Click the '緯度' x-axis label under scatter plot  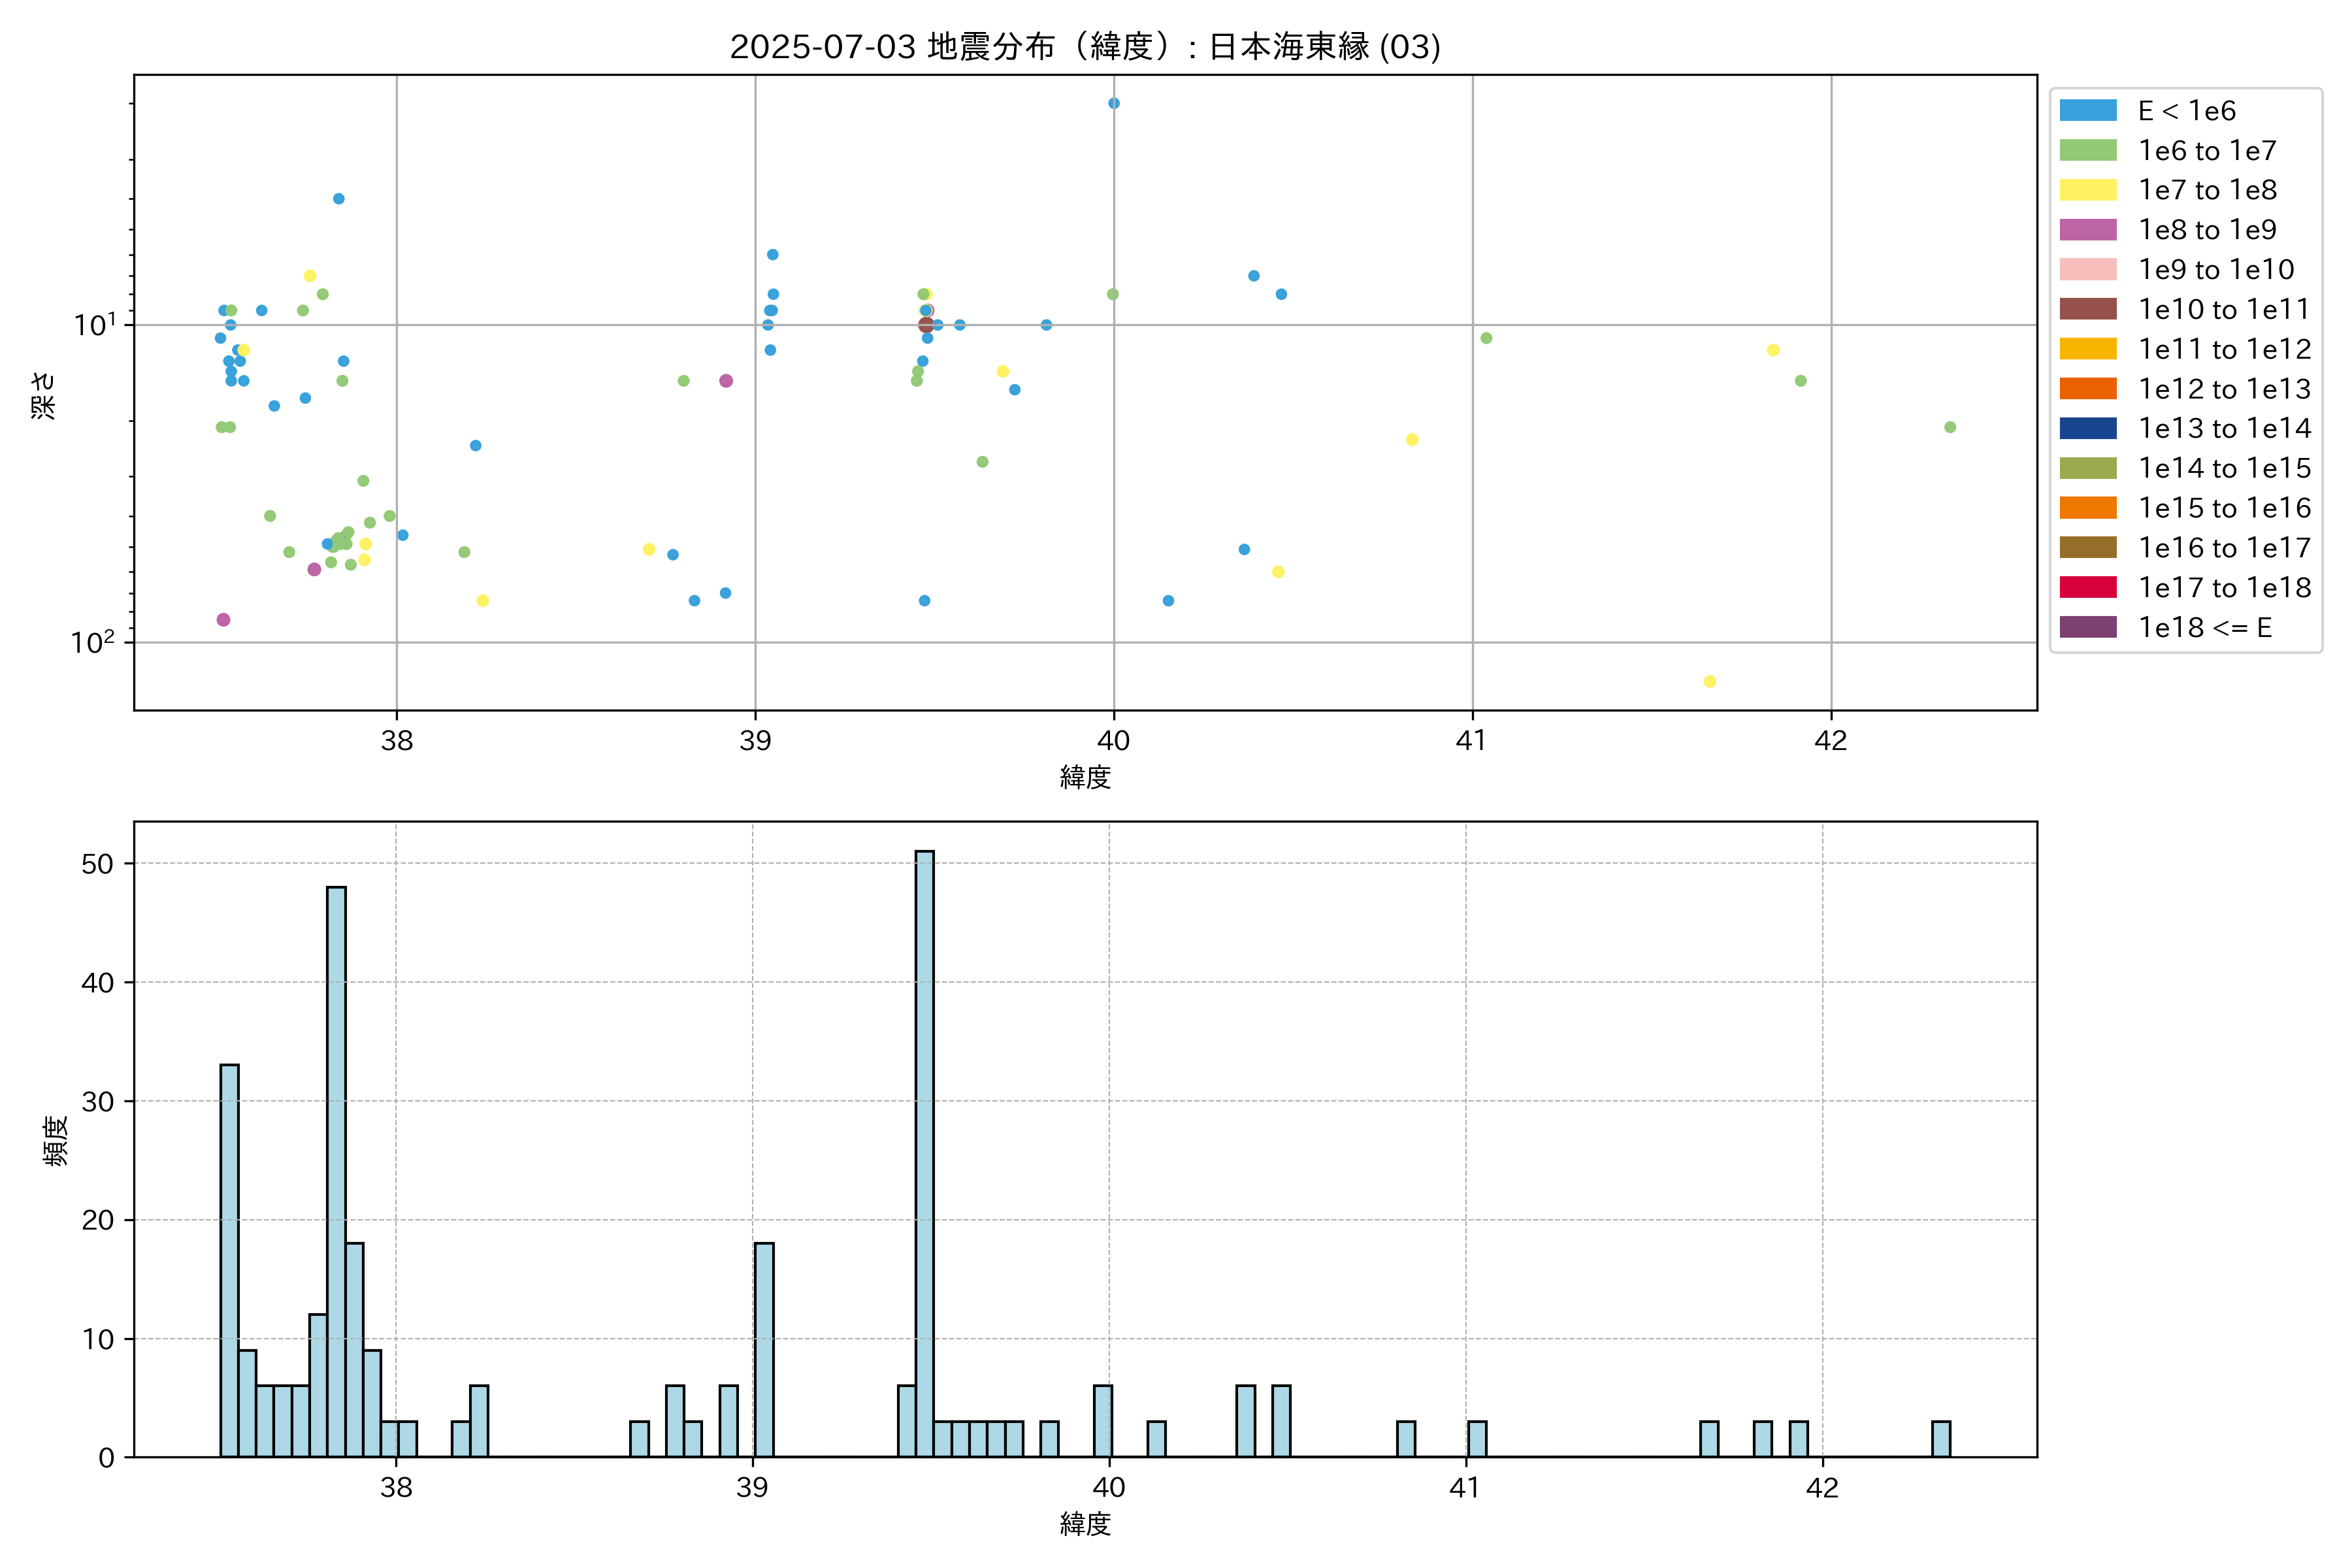[1085, 777]
